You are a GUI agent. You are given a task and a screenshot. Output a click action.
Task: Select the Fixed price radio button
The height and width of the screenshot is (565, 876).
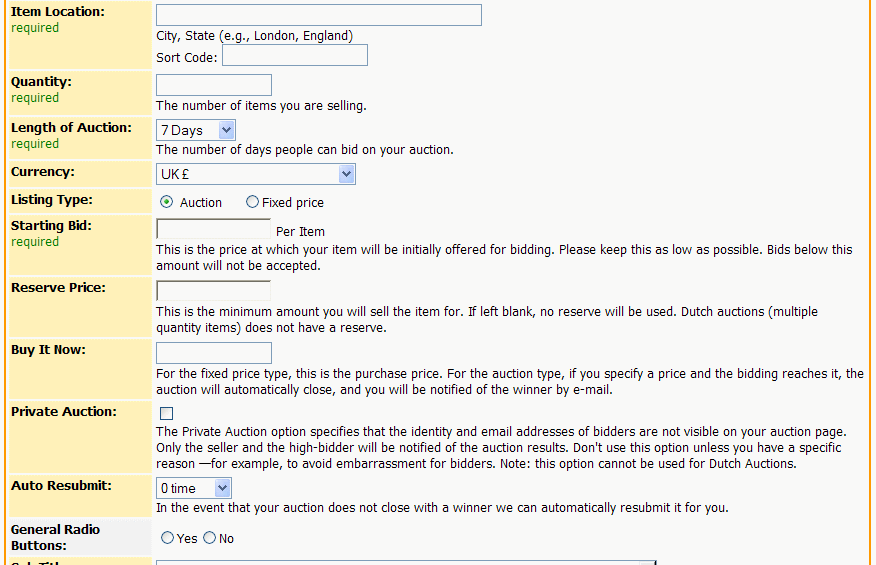[x=253, y=202]
